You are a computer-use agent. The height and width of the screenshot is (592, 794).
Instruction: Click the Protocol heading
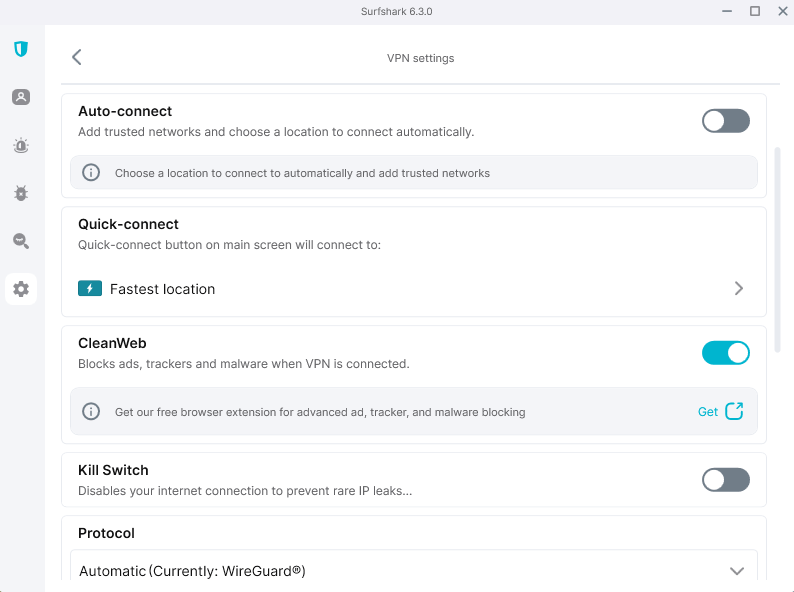(x=106, y=533)
